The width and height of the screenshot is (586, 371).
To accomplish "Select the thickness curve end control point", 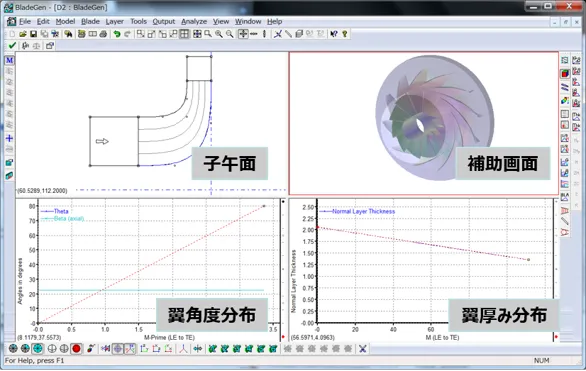I will click(528, 259).
